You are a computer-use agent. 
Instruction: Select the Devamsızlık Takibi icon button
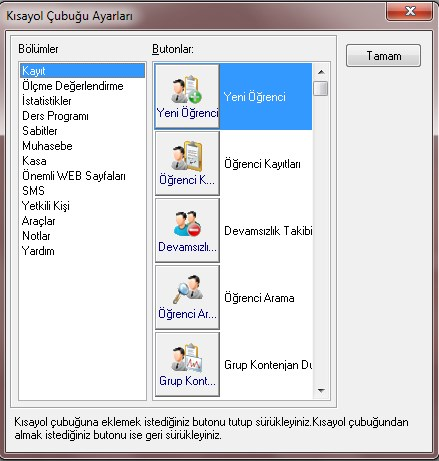coord(187,230)
